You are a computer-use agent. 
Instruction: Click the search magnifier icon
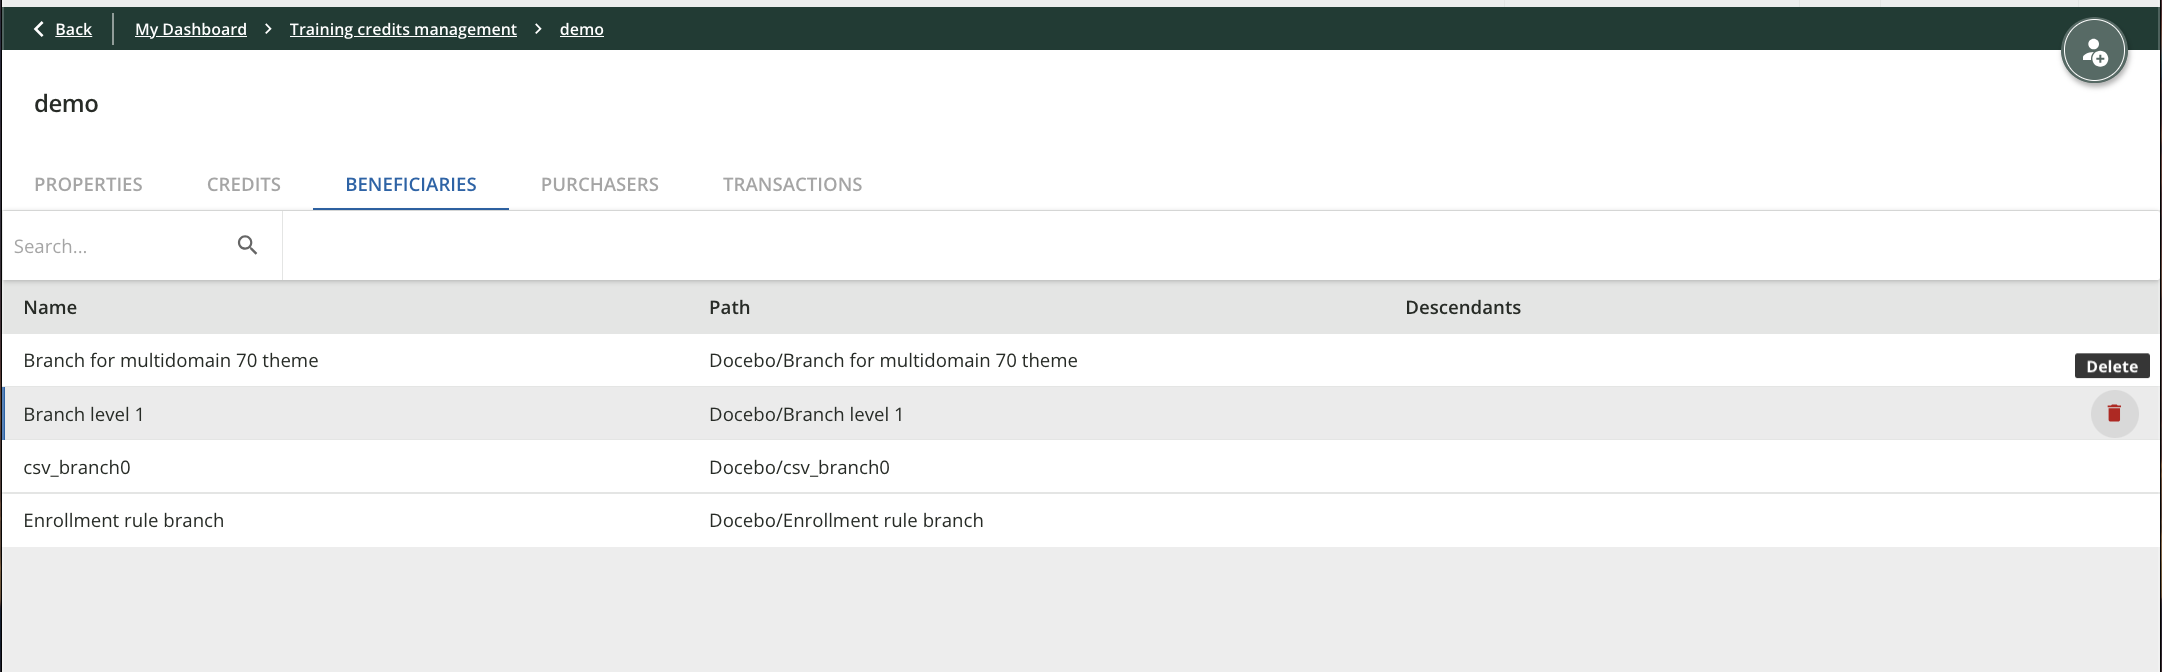(247, 245)
